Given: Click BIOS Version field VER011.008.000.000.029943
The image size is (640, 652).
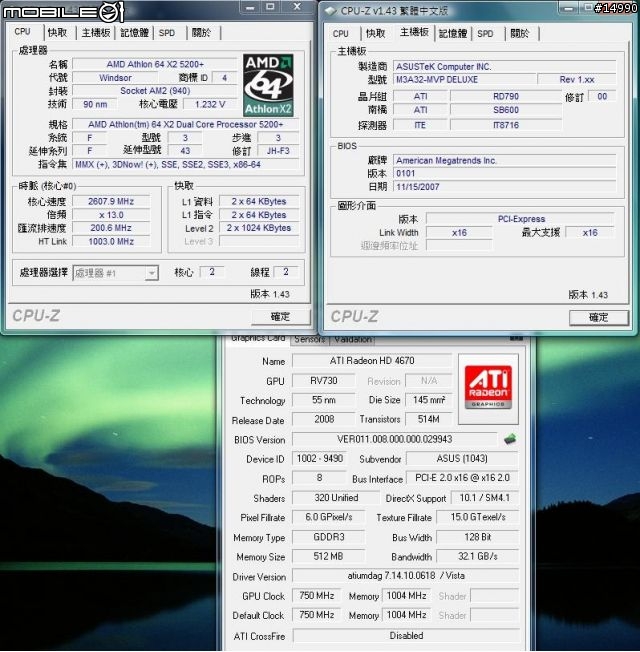Looking at the screenshot, I should 394,439.
